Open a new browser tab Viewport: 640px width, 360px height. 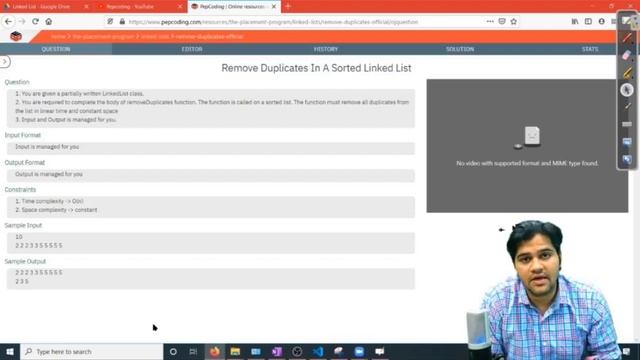[288, 7]
